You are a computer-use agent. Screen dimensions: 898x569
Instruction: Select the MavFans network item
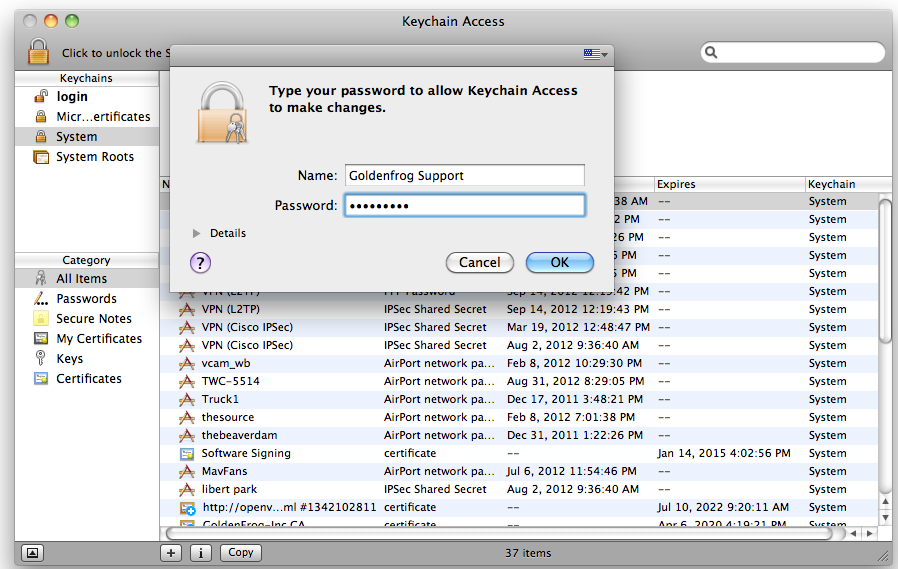click(519, 472)
